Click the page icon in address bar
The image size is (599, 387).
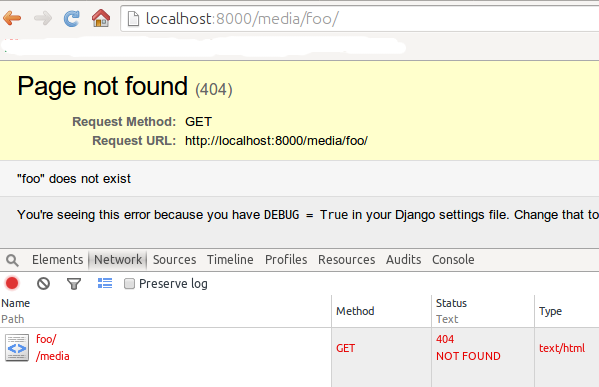pos(133,18)
